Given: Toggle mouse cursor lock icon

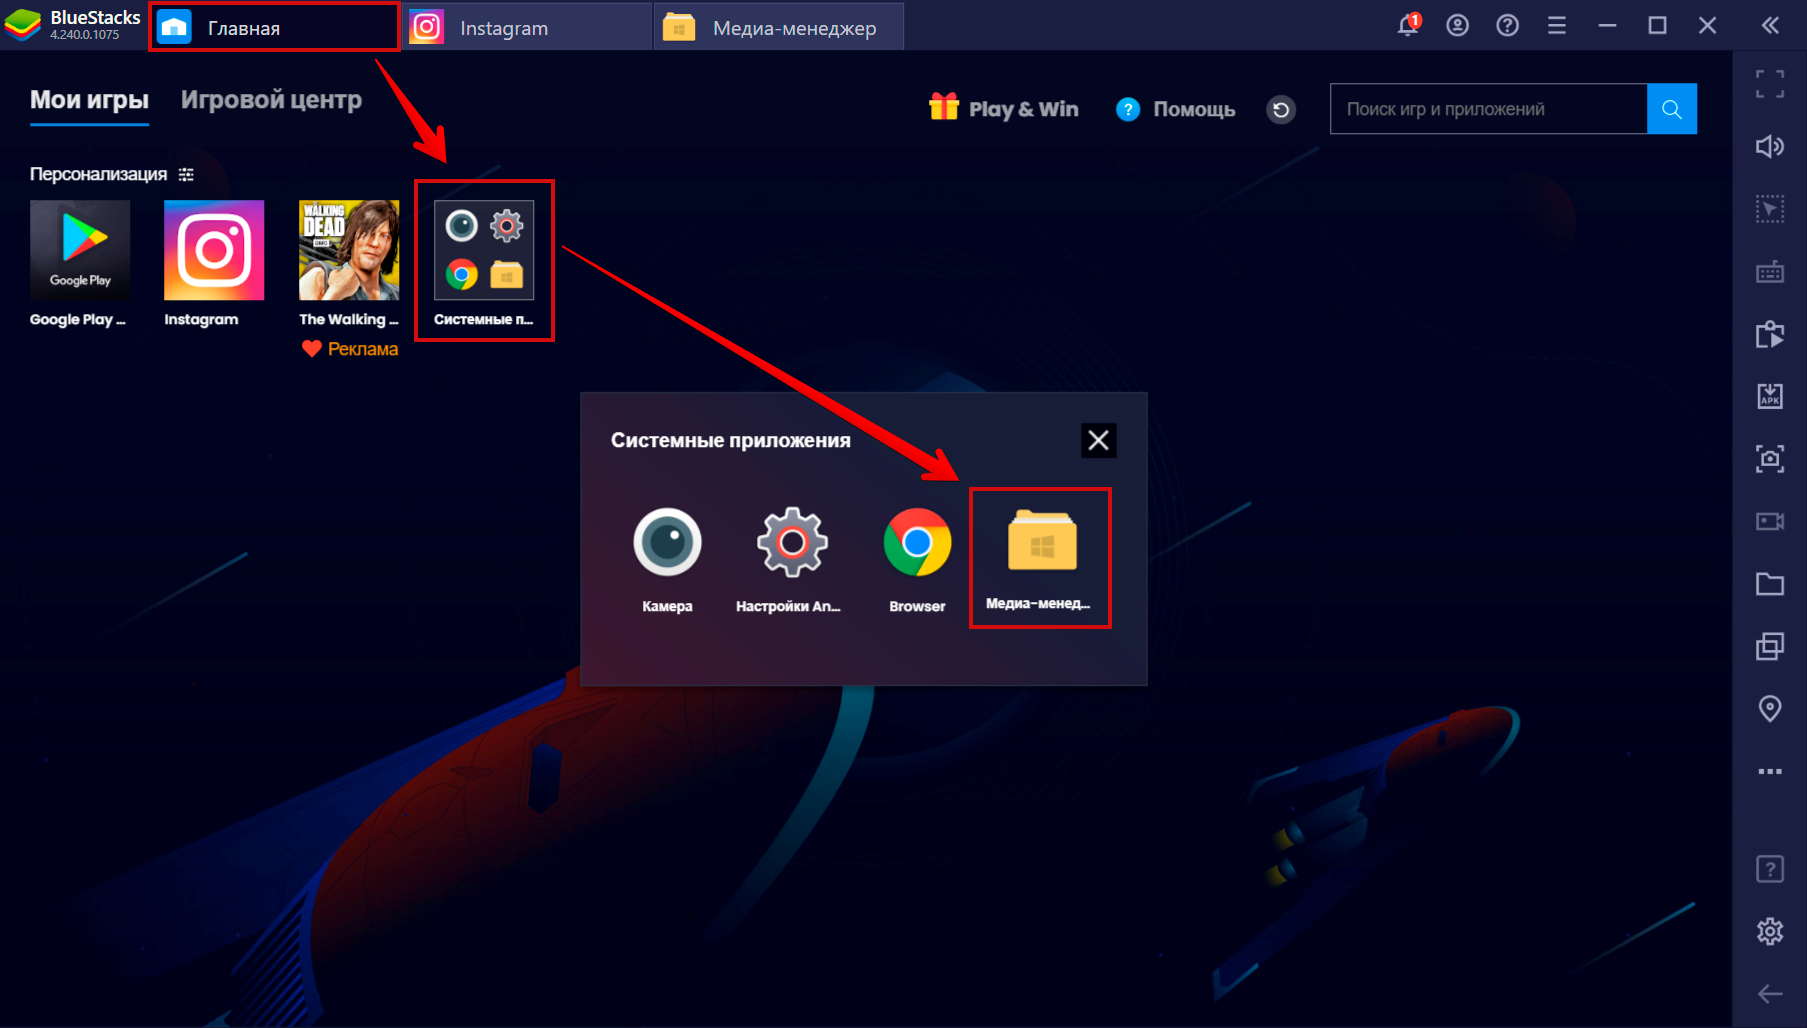Looking at the screenshot, I should [x=1770, y=208].
